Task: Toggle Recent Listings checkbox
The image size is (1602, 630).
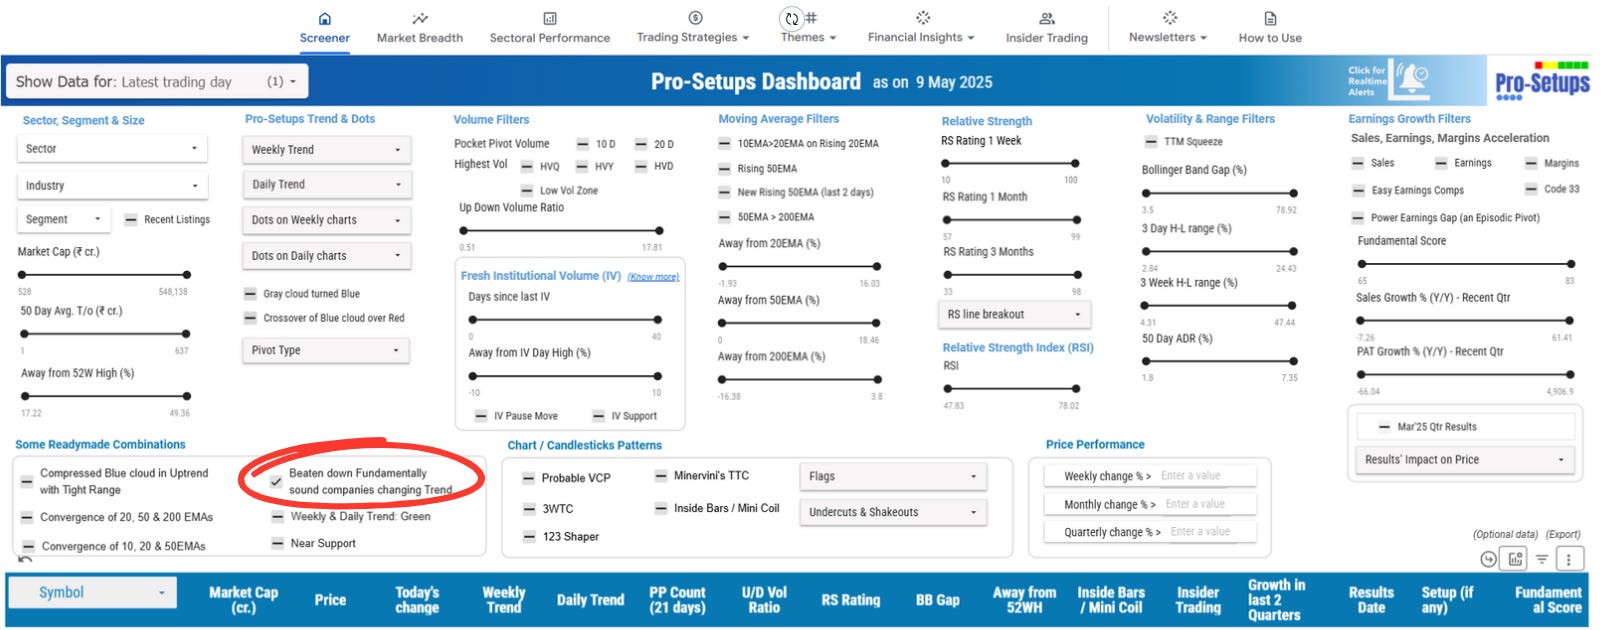Action: pos(131,220)
